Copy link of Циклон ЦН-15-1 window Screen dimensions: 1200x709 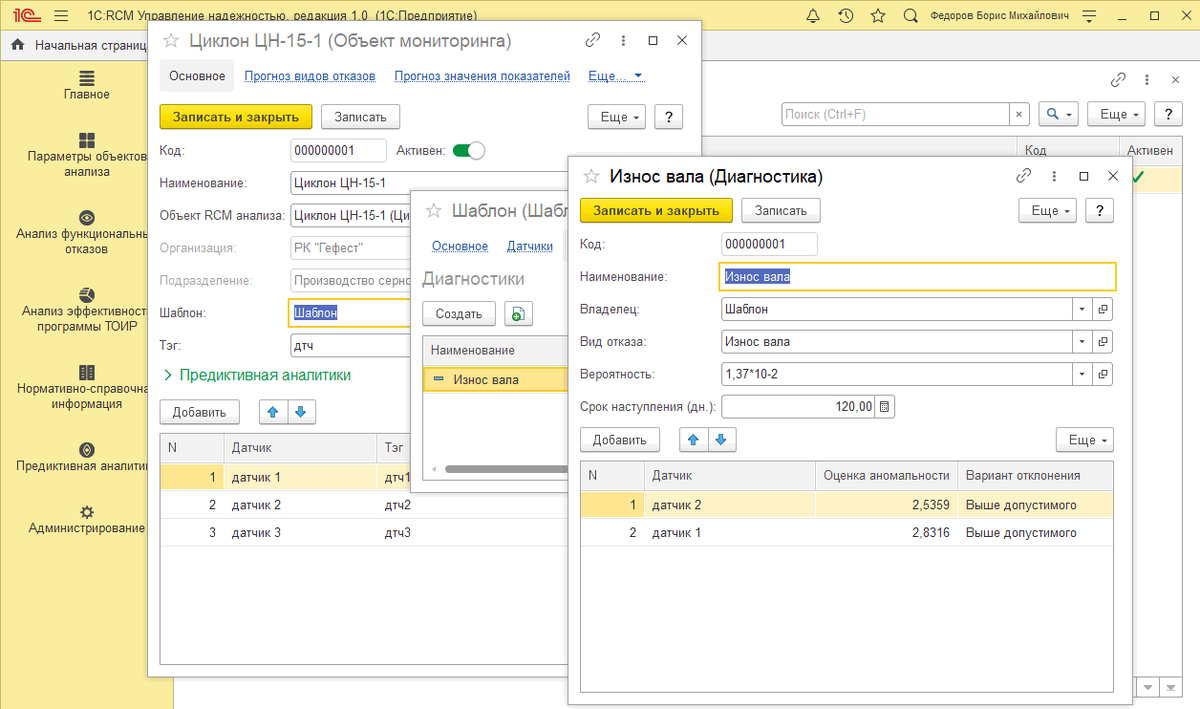(593, 40)
